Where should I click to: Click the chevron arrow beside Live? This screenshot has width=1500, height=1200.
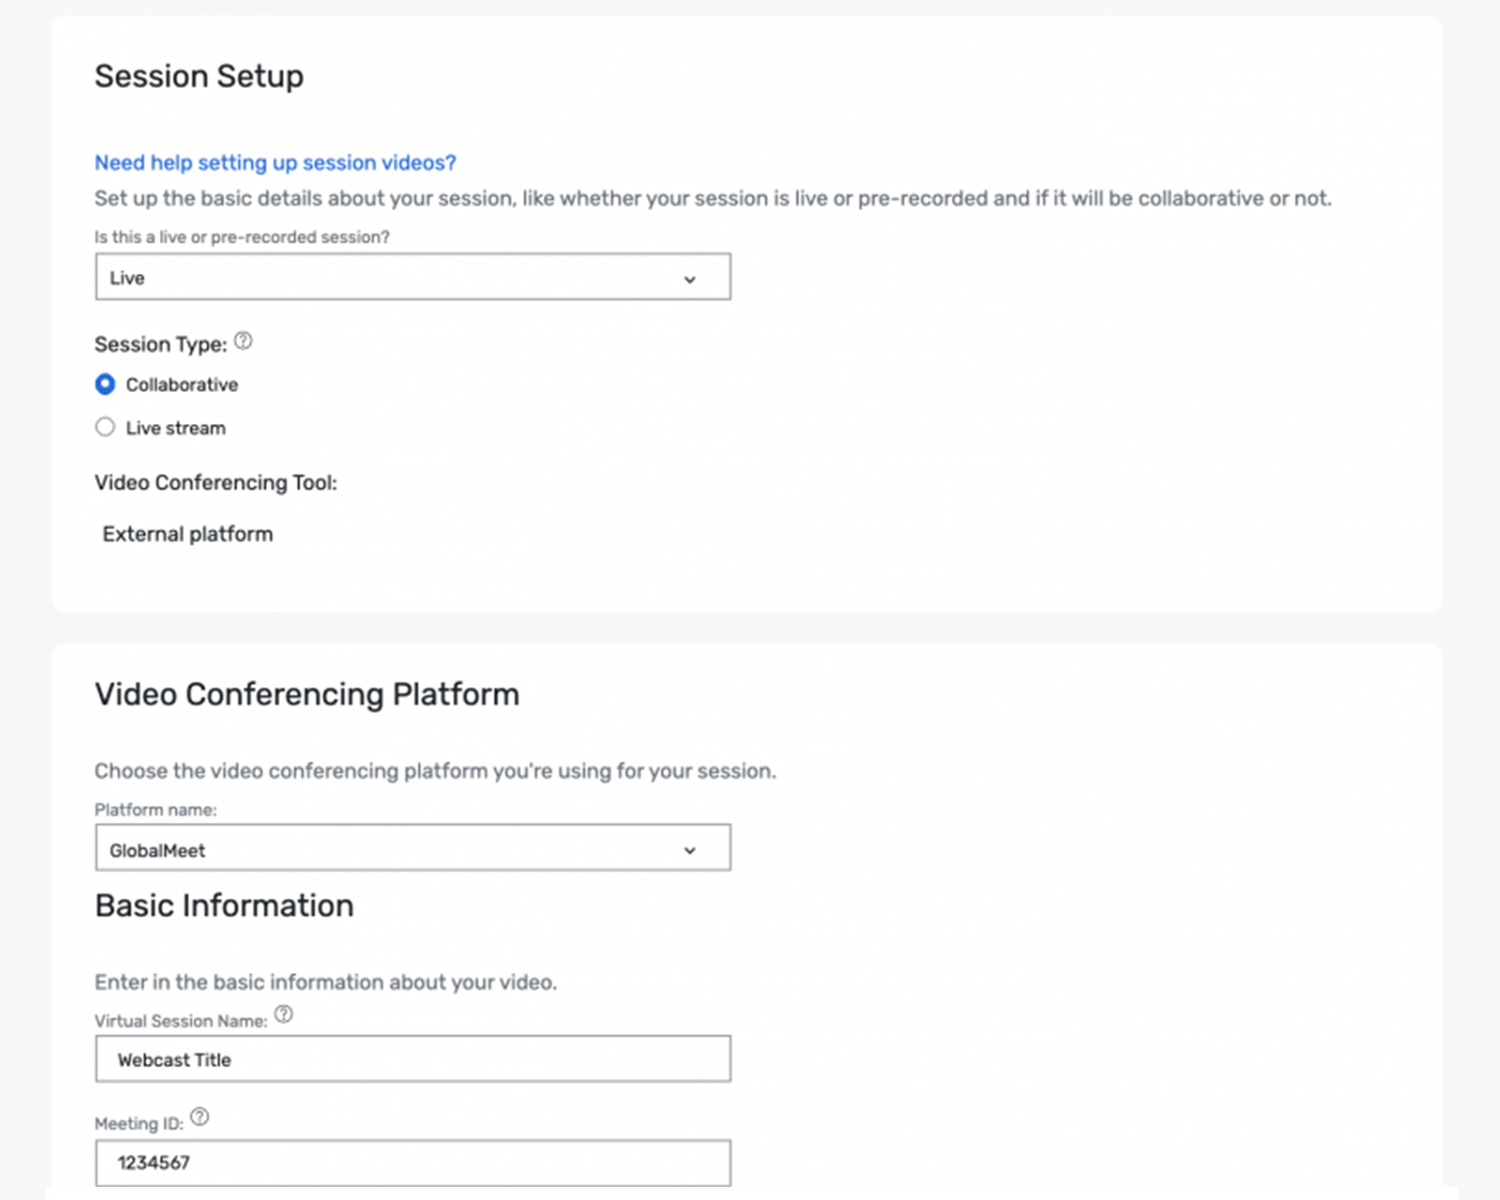(690, 279)
